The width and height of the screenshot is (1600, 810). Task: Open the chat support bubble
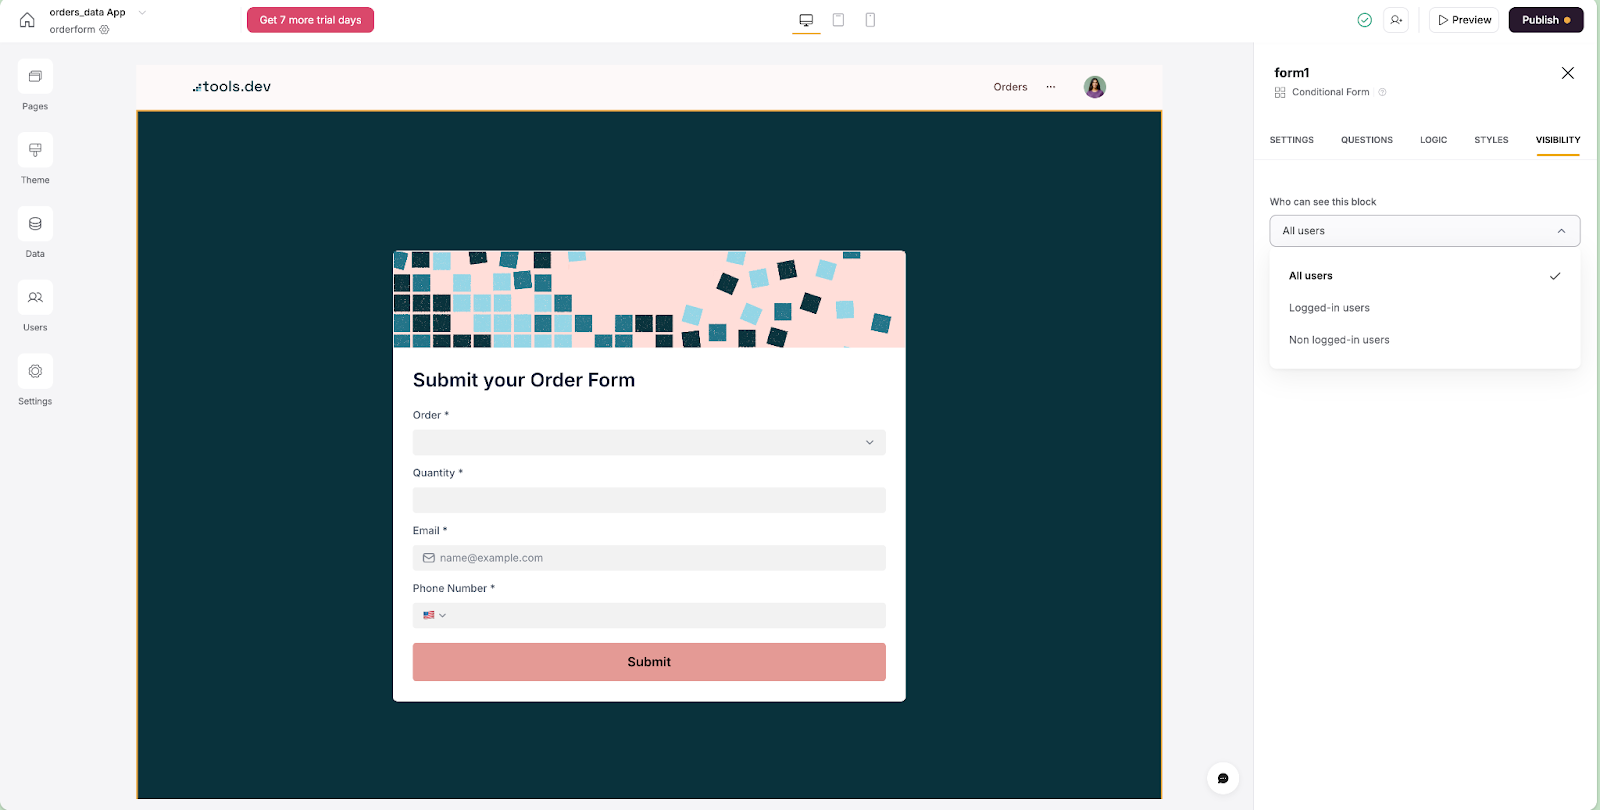click(1222, 778)
